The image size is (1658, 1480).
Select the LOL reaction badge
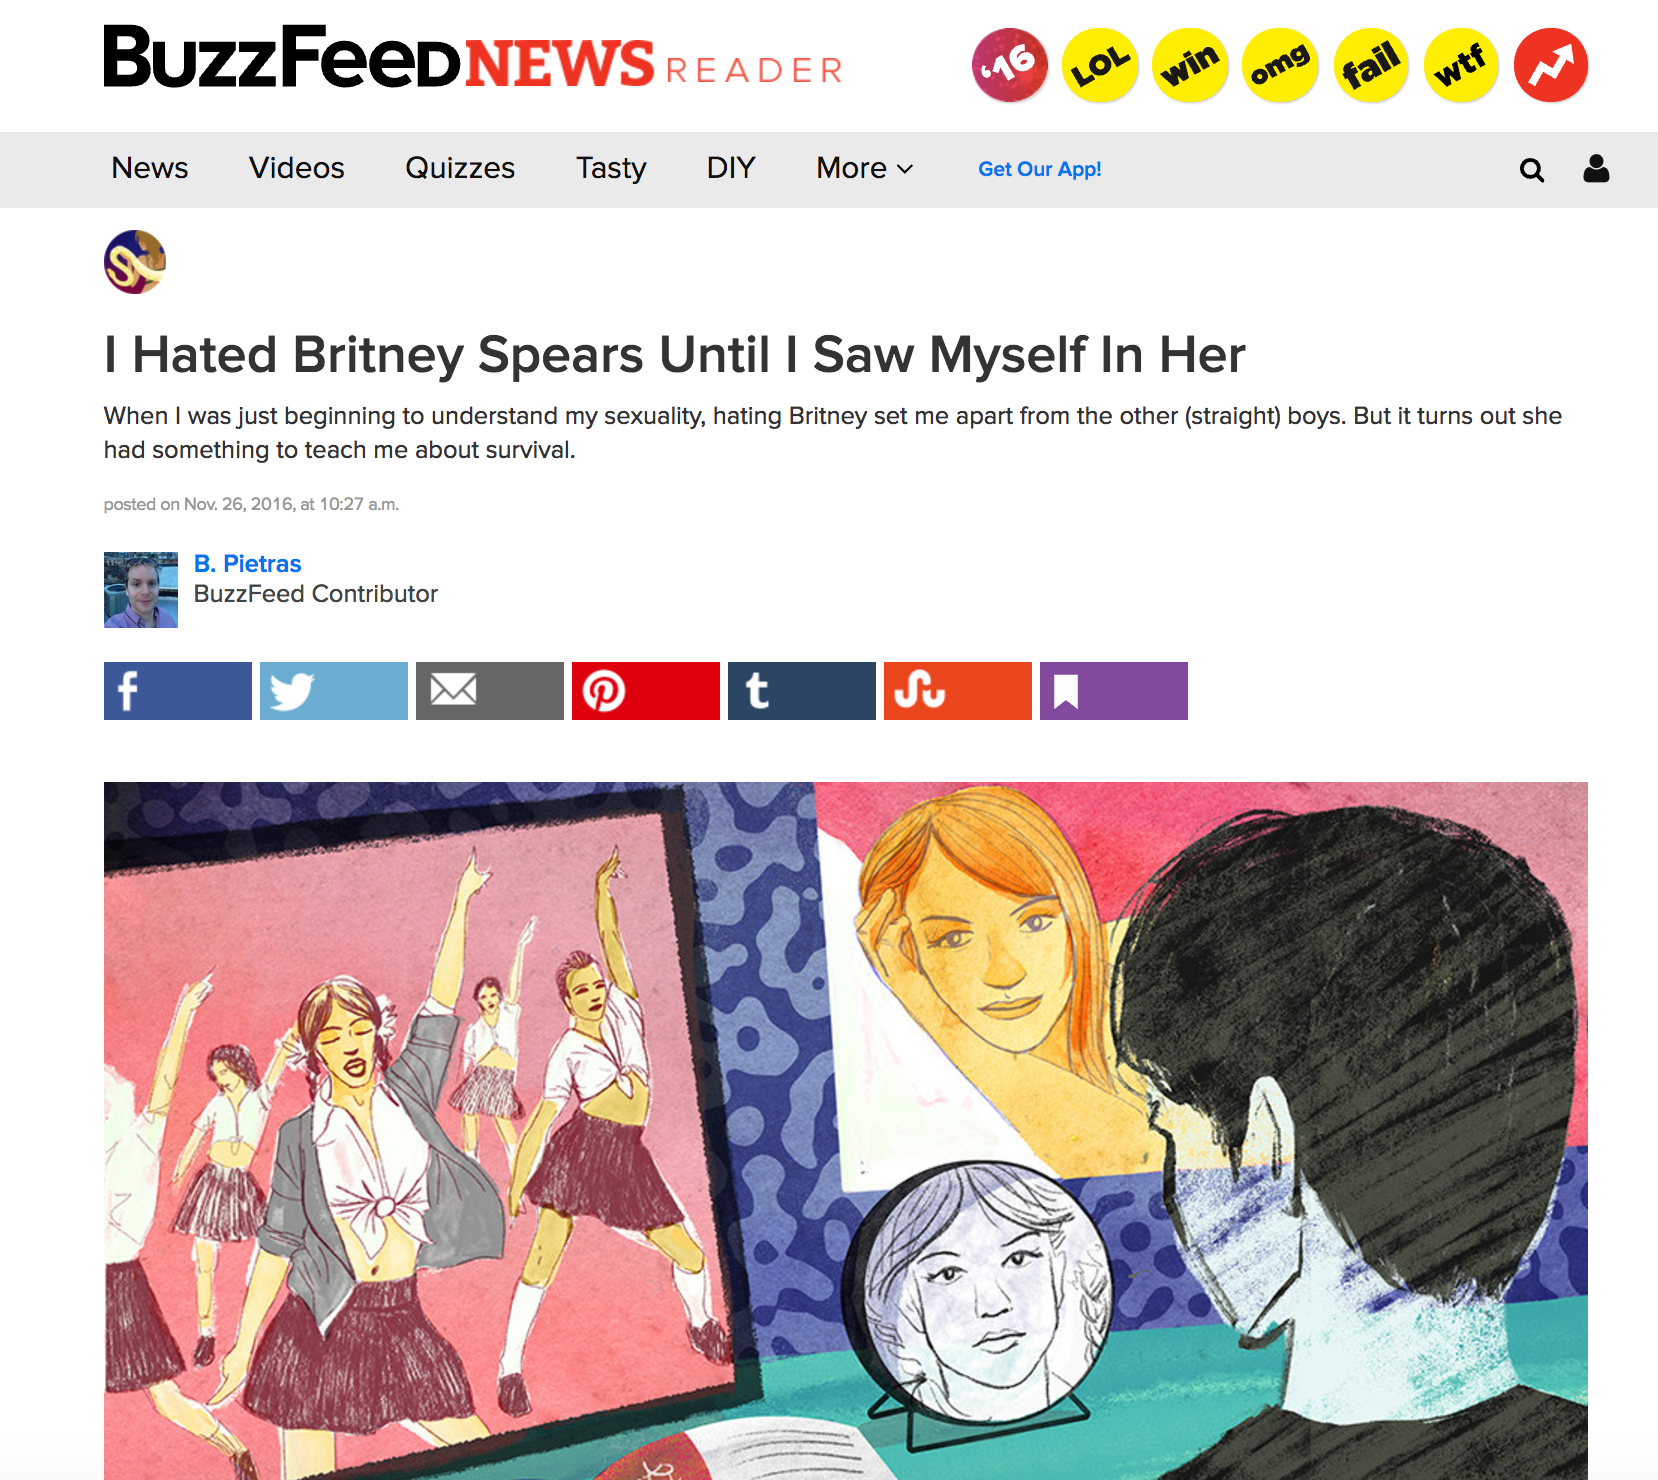pyautogui.click(x=1100, y=65)
